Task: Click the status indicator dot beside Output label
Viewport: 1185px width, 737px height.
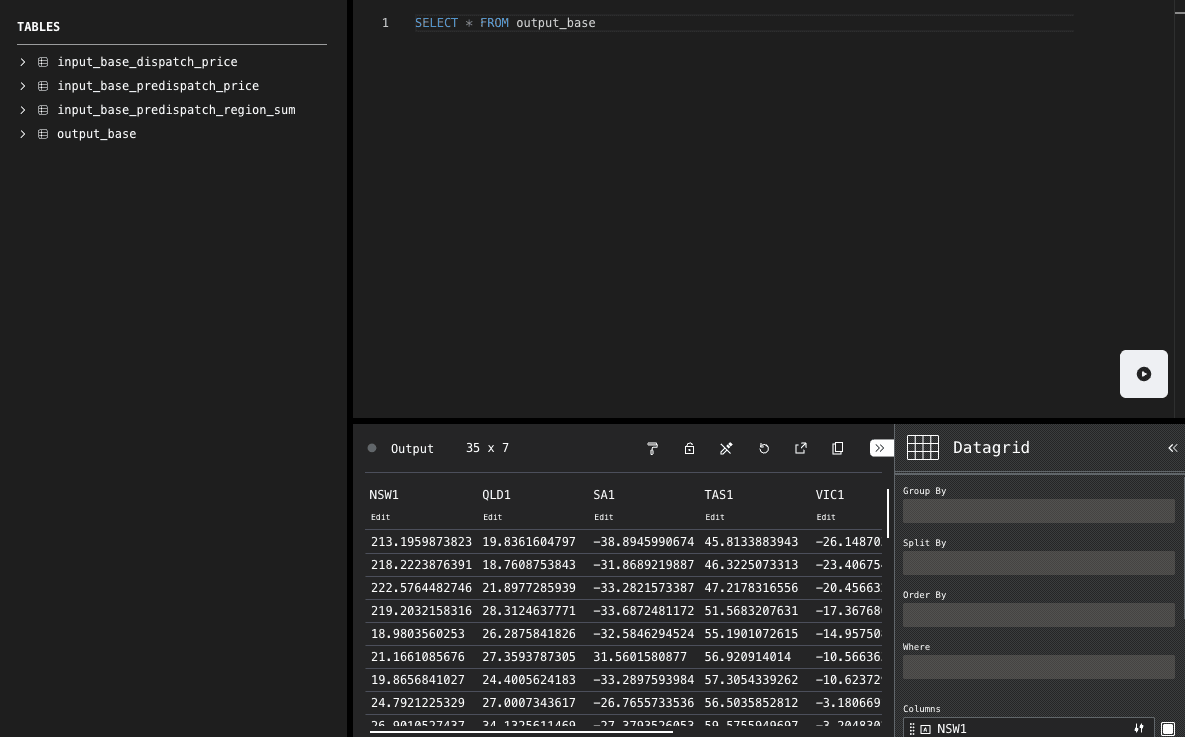Action: pos(371,448)
